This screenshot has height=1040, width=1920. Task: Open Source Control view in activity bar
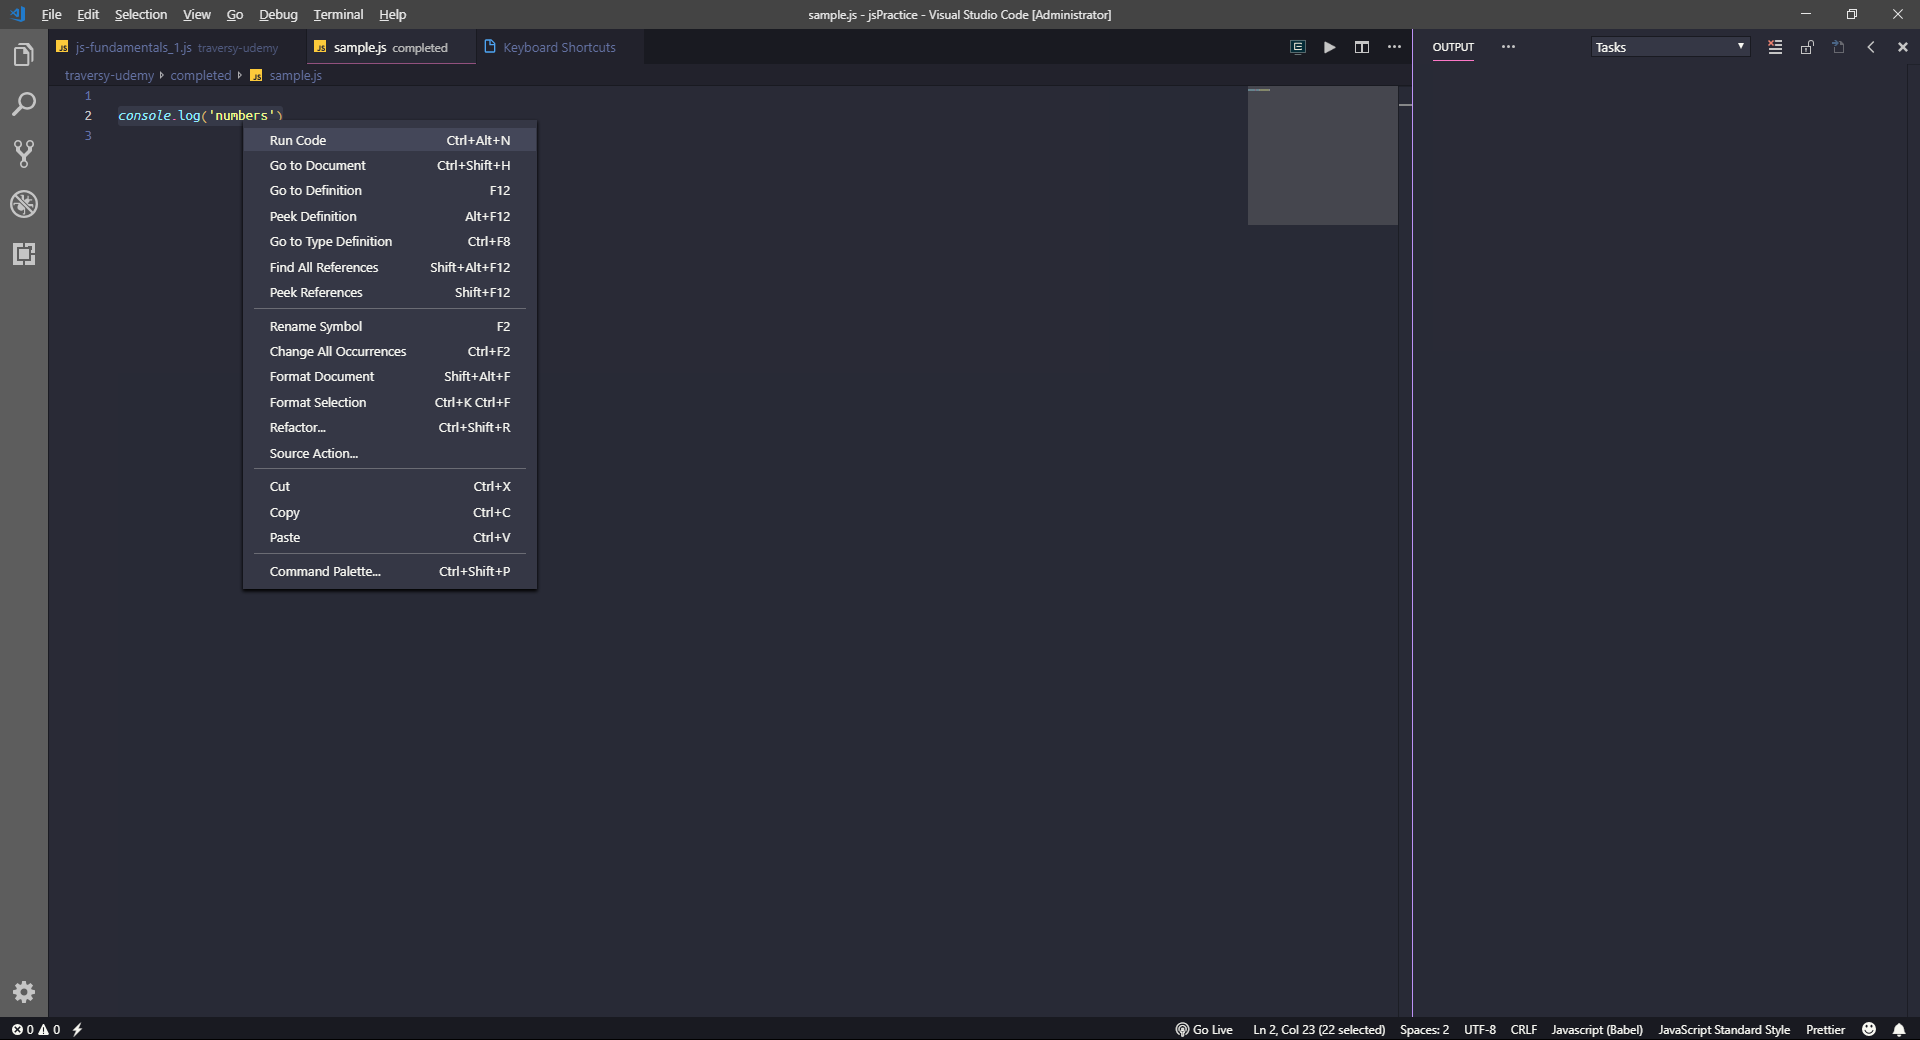coord(24,154)
